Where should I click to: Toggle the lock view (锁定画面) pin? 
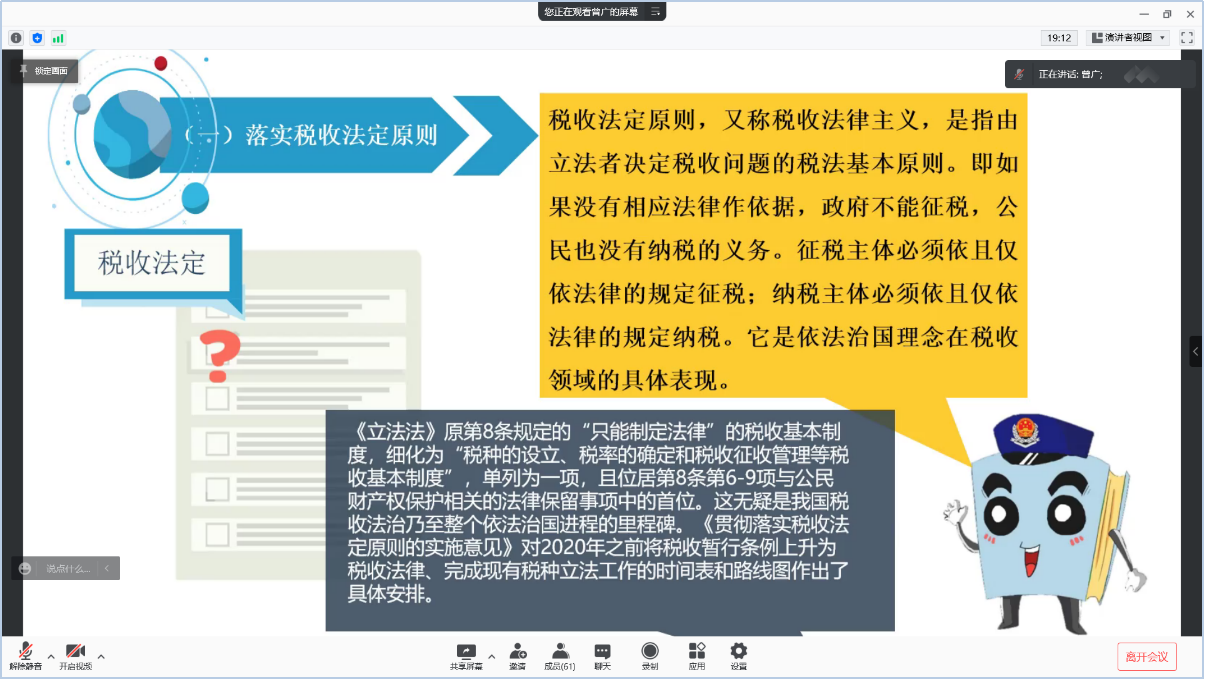(44, 71)
